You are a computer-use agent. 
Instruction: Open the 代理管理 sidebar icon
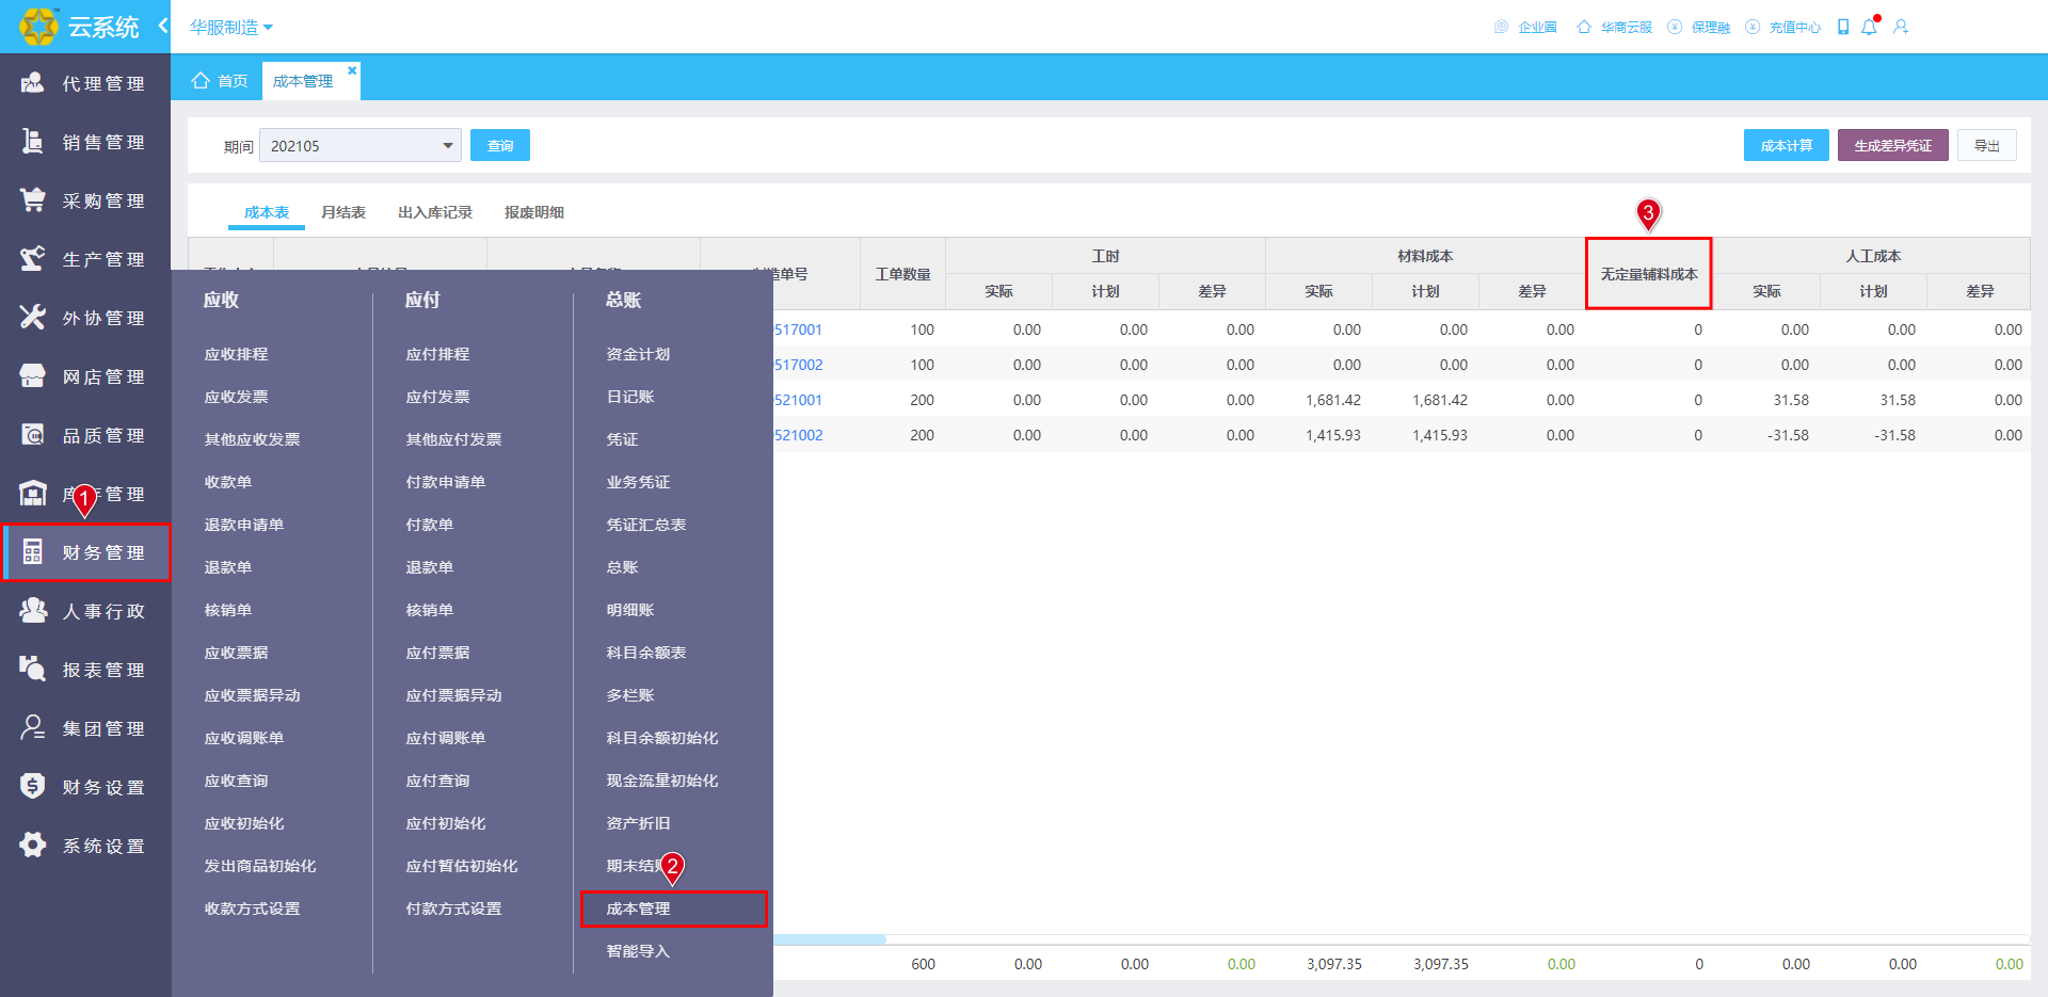coord(33,83)
